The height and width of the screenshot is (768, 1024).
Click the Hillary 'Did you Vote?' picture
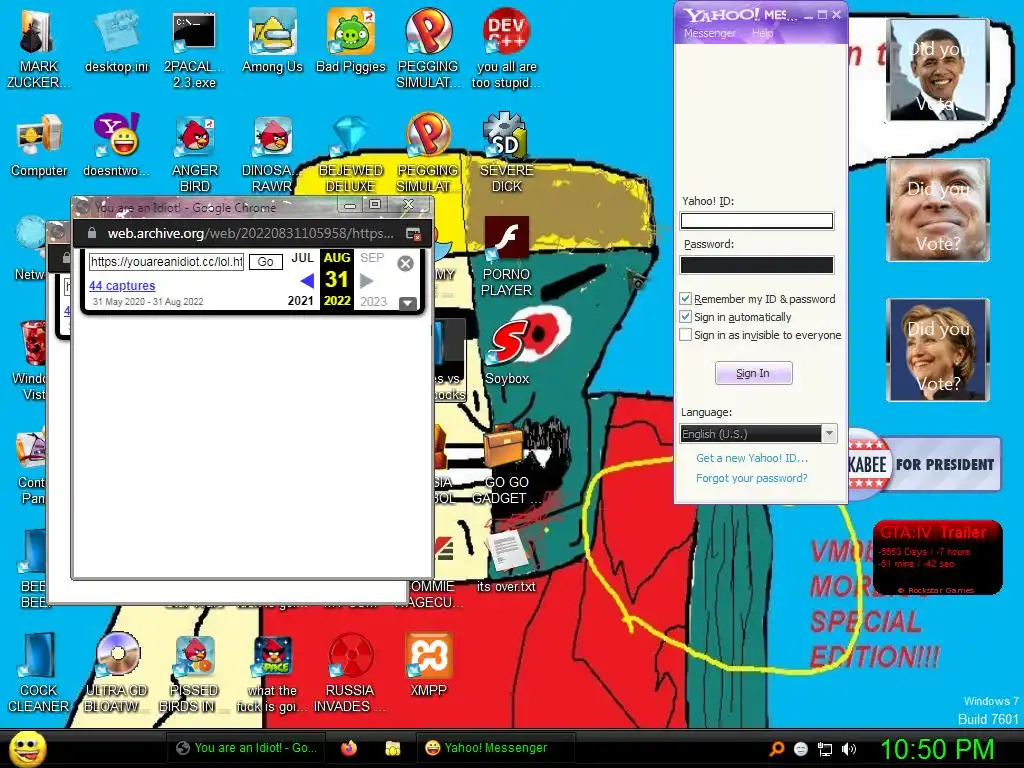tap(938, 349)
